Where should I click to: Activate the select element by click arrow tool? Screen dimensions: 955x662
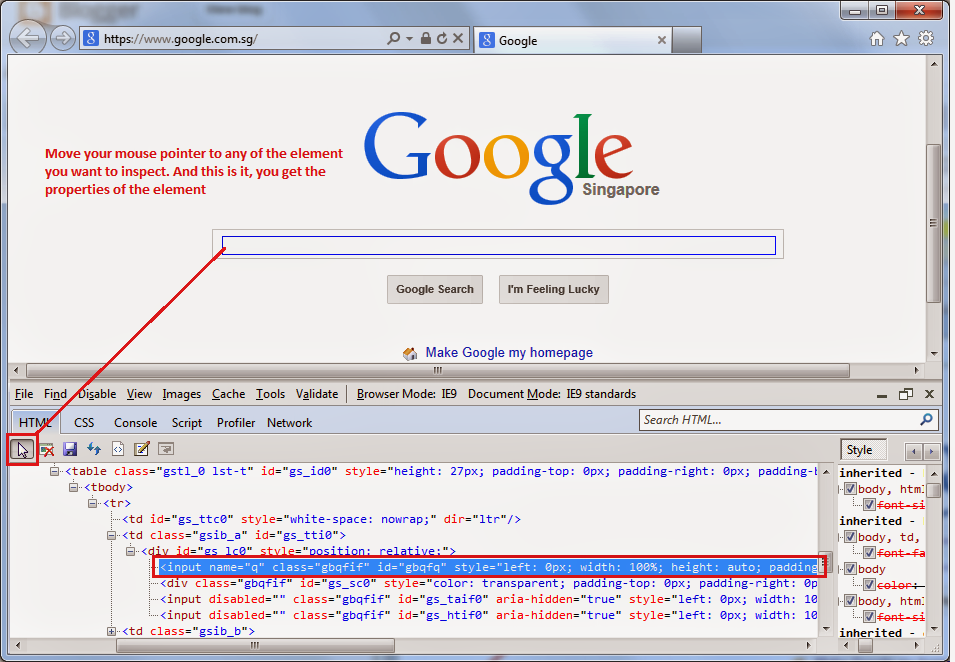point(21,449)
